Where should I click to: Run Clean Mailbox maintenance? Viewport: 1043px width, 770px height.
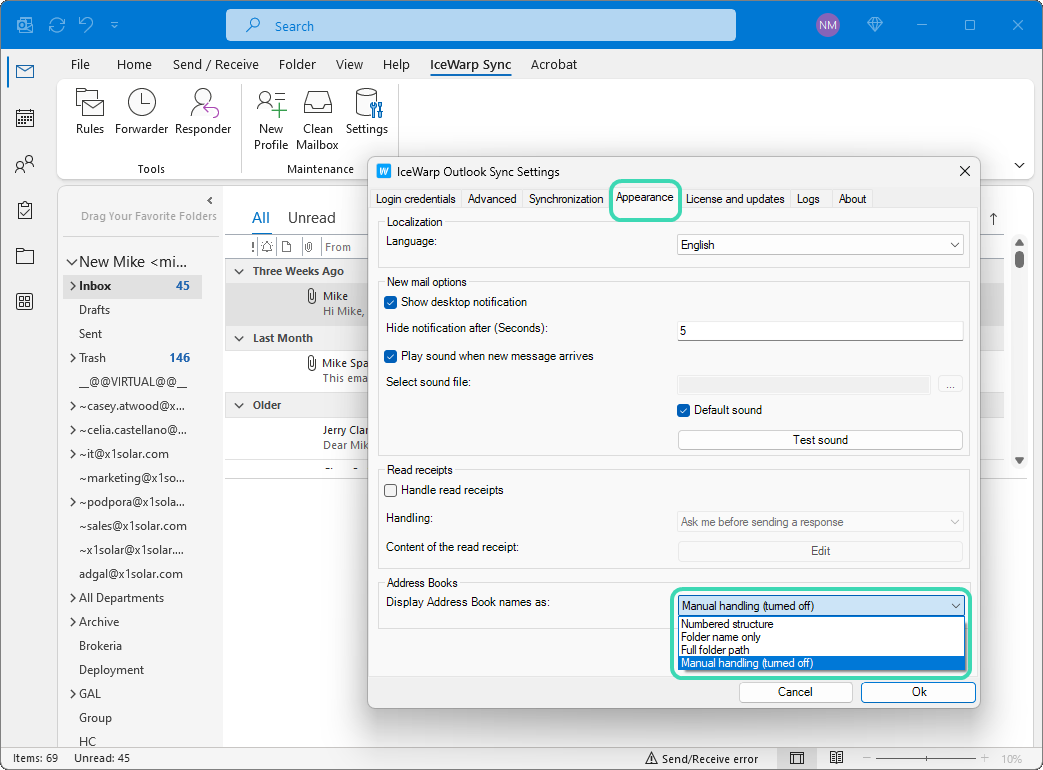point(318,119)
